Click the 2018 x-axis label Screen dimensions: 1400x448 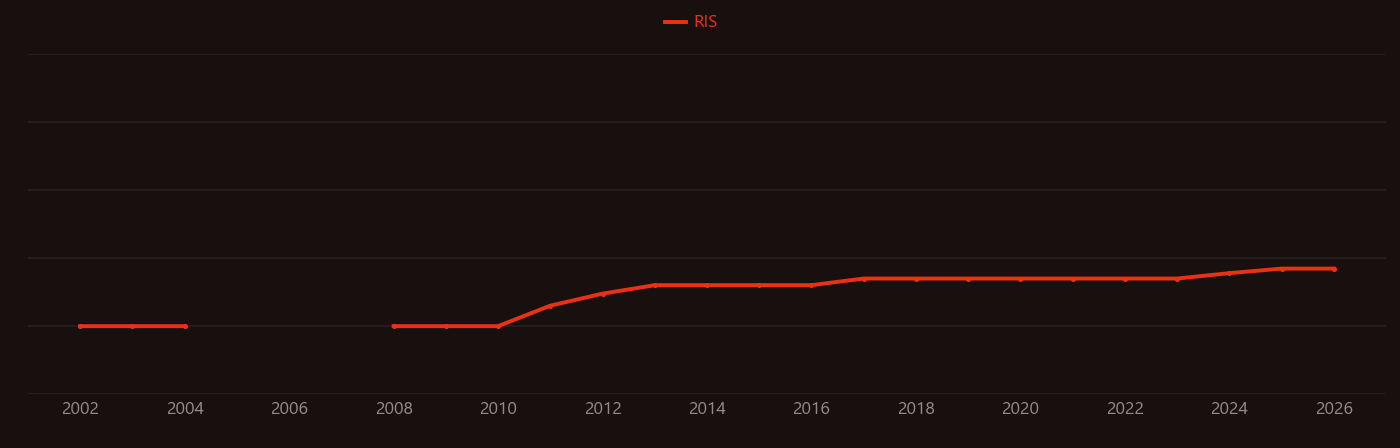[916, 408]
